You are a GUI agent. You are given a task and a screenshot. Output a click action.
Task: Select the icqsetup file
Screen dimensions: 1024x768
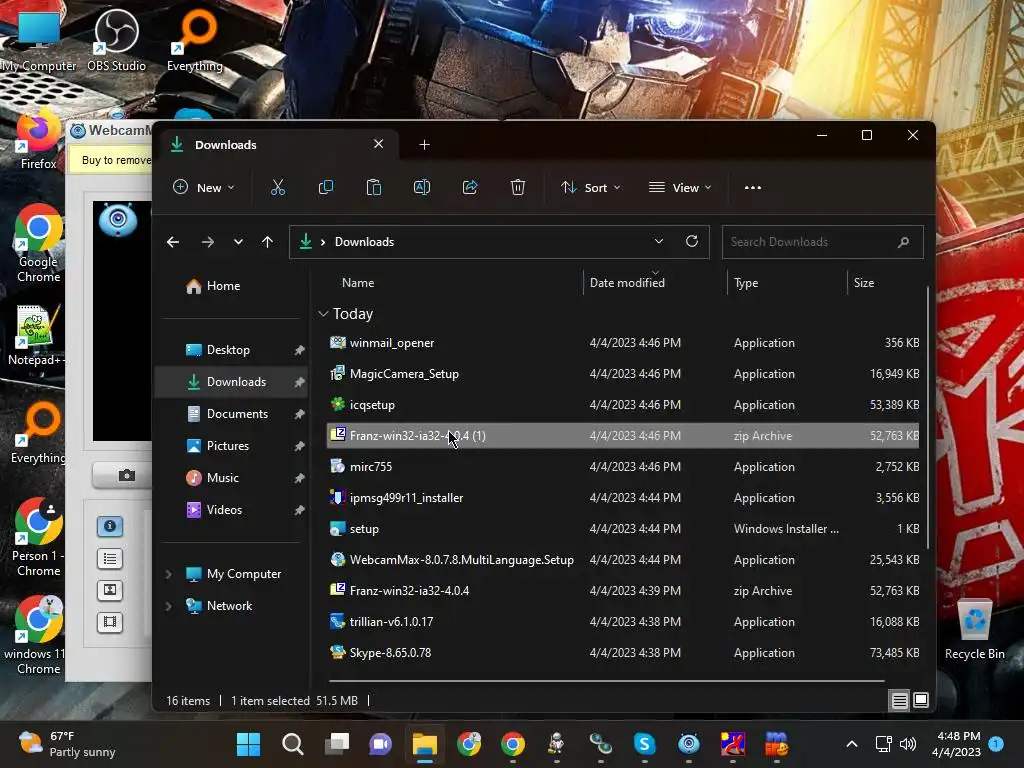pos(623,405)
